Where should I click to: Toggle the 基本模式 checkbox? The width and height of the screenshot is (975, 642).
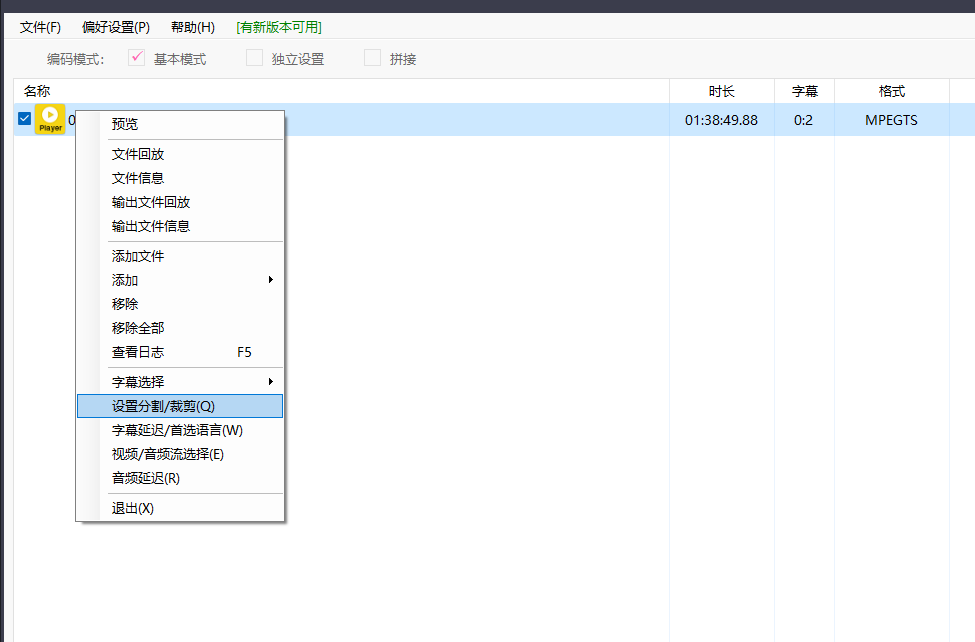(x=136, y=58)
